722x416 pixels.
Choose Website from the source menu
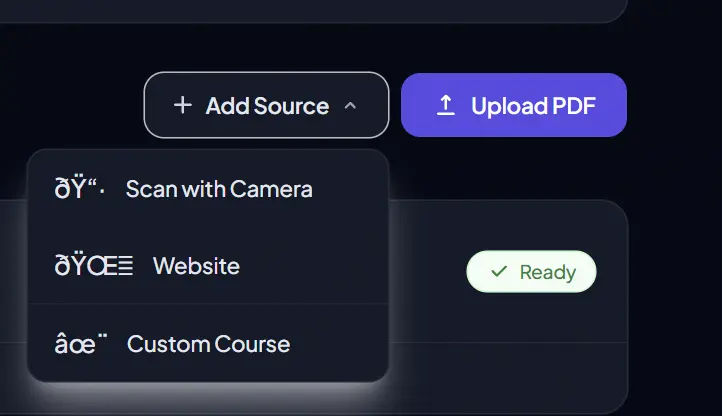(x=208, y=266)
